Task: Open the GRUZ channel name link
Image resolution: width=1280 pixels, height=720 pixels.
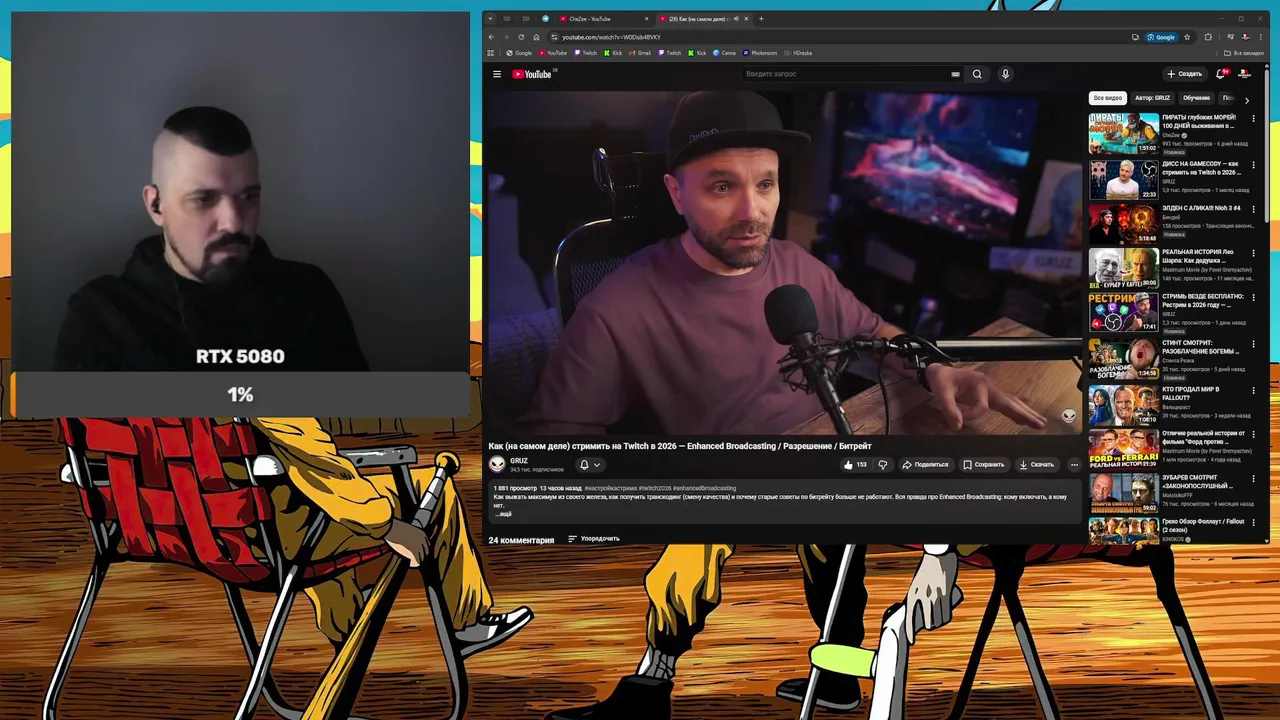Action: coord(519,461)
